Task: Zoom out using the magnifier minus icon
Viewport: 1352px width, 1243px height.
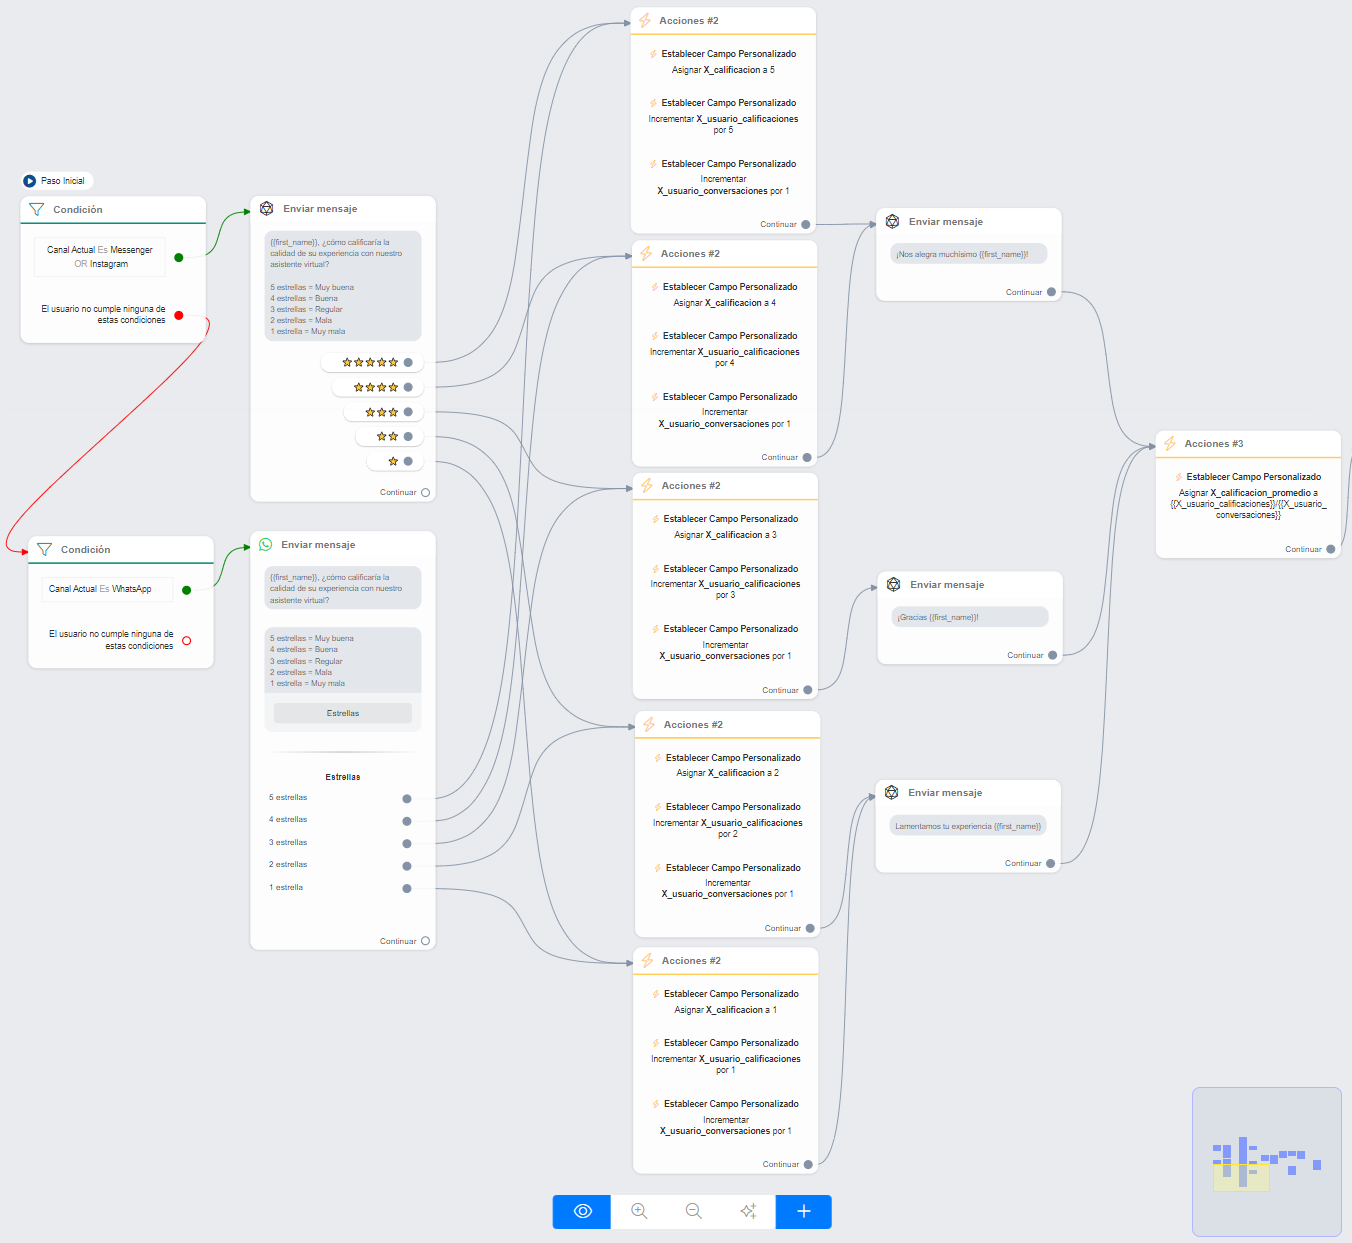Action: (693, 1211)
